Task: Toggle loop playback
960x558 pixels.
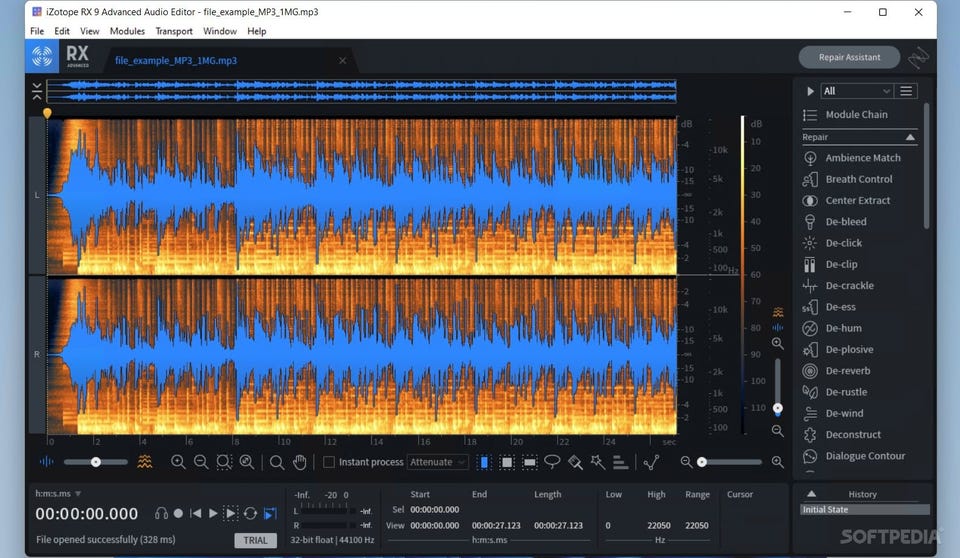Action: point(250,514)
